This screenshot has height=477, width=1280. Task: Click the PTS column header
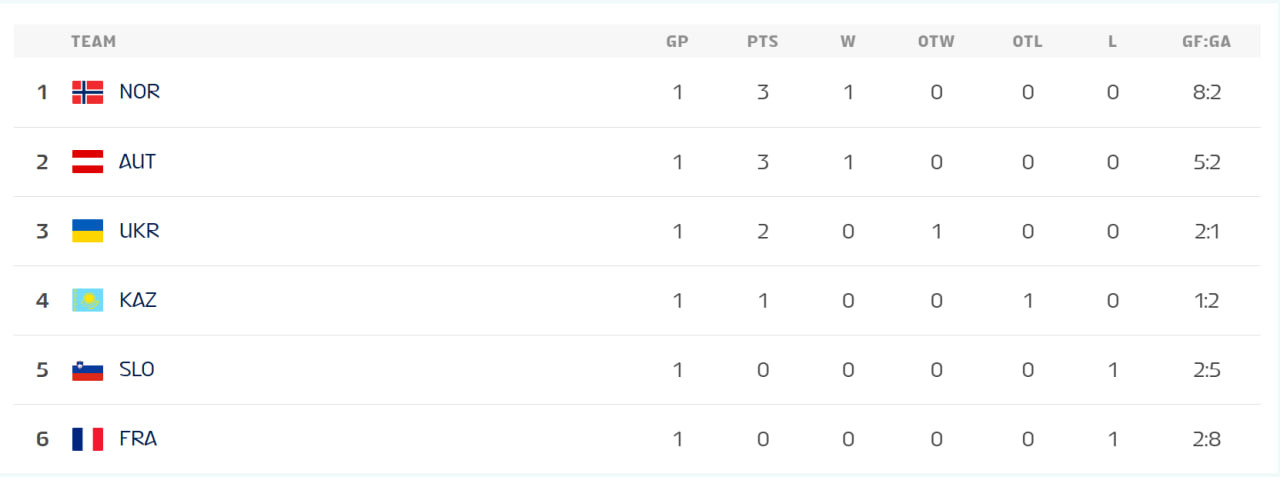pos(762,42)
